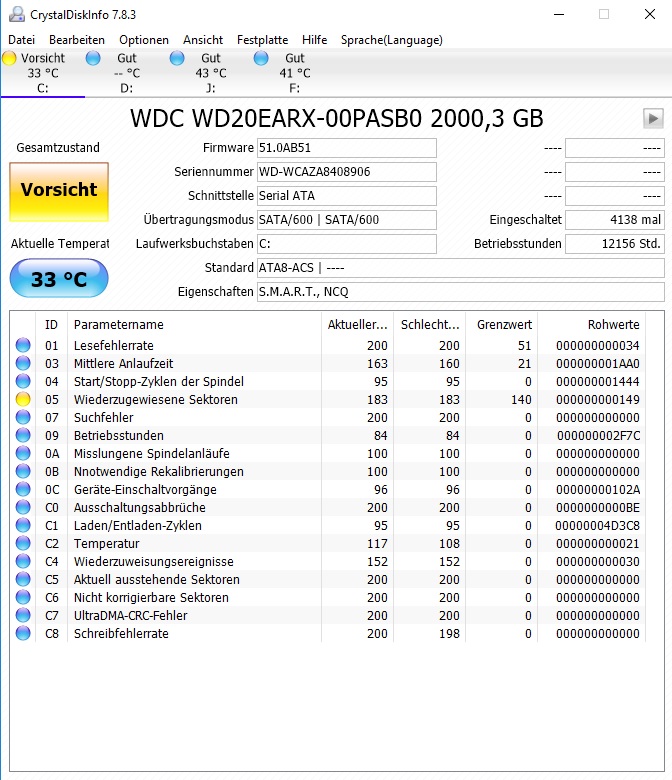Select raw value 000000001AA0
The image size is (672, 780).
[597, 364]
